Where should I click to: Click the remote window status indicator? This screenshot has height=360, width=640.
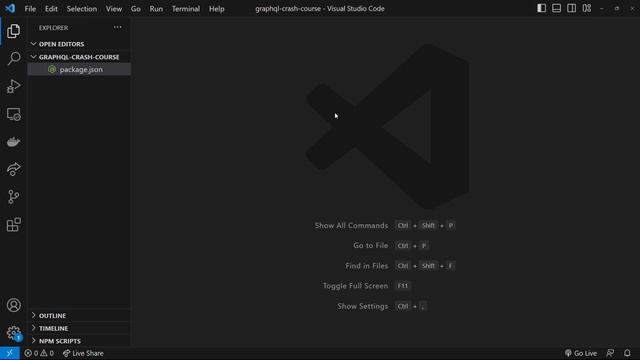click(x=10, y=353)
